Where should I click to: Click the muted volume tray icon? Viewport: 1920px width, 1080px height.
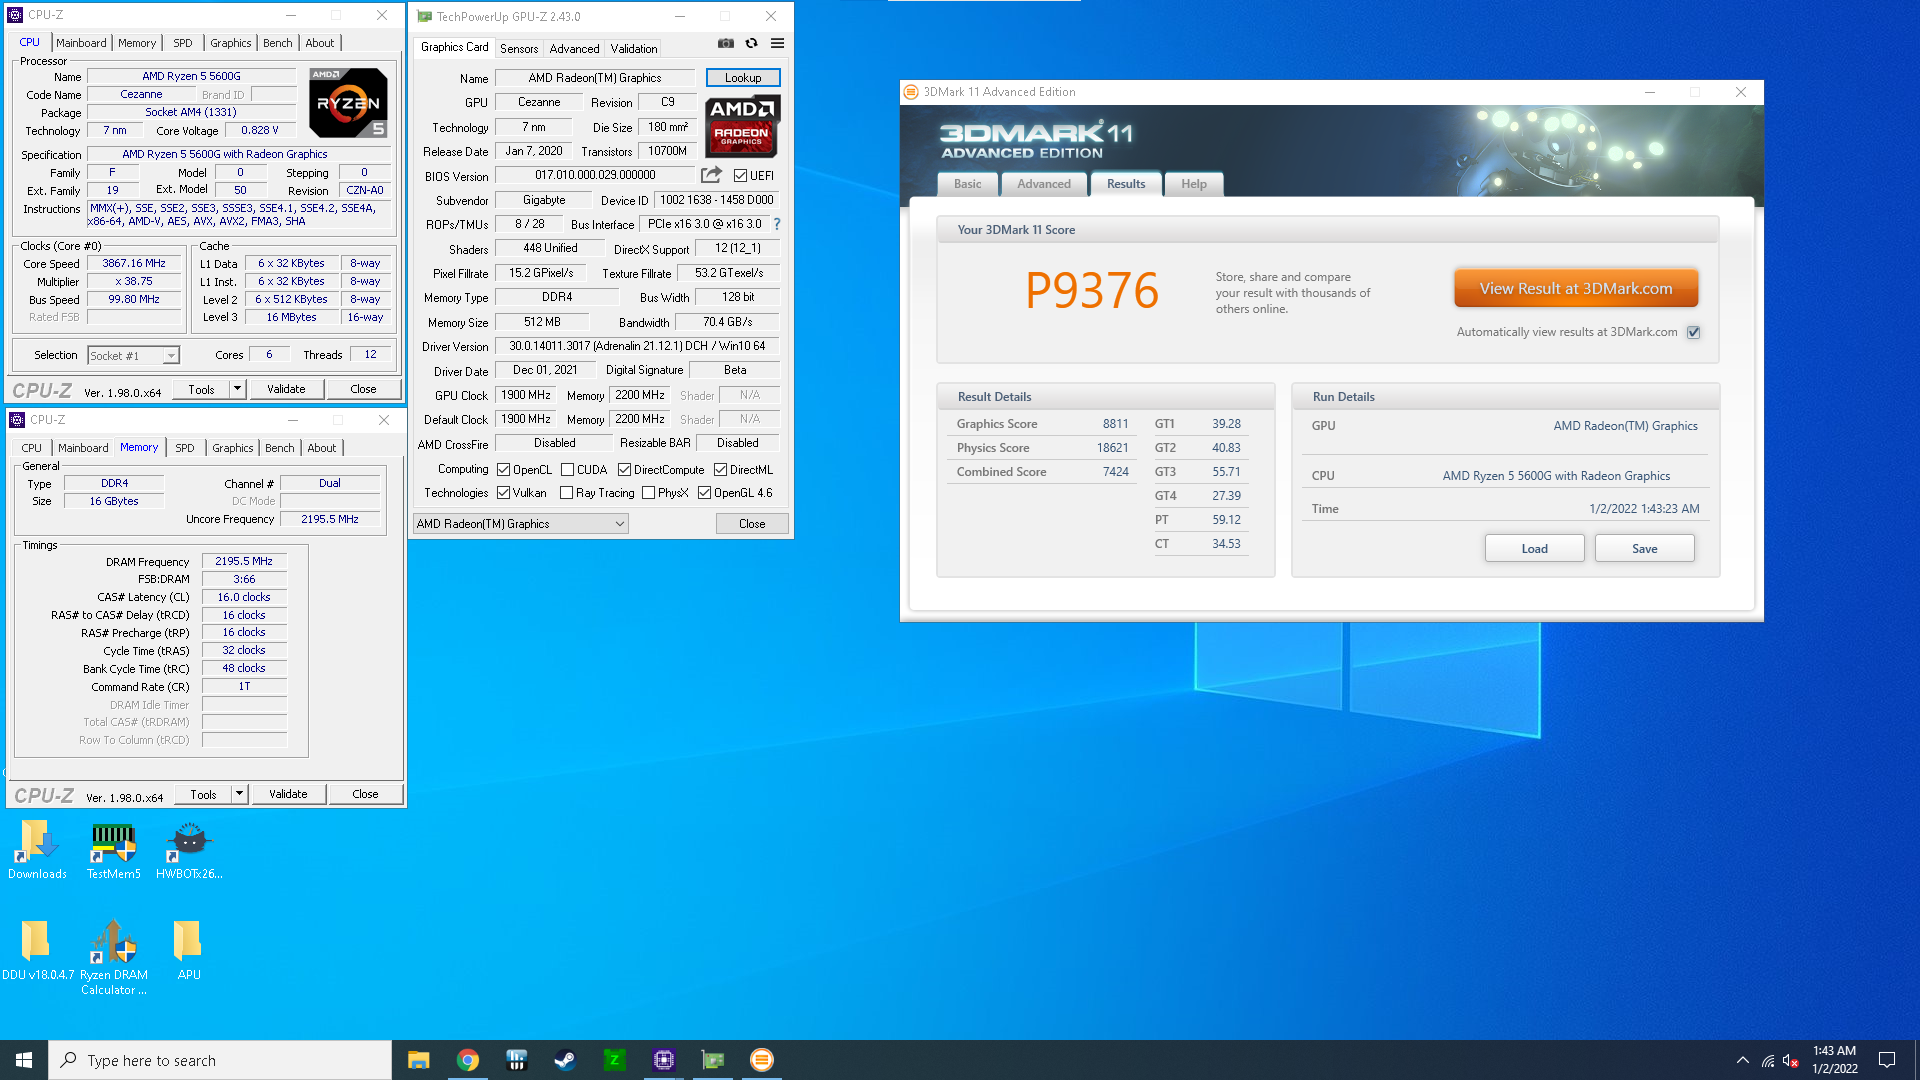[1791, 1060]
